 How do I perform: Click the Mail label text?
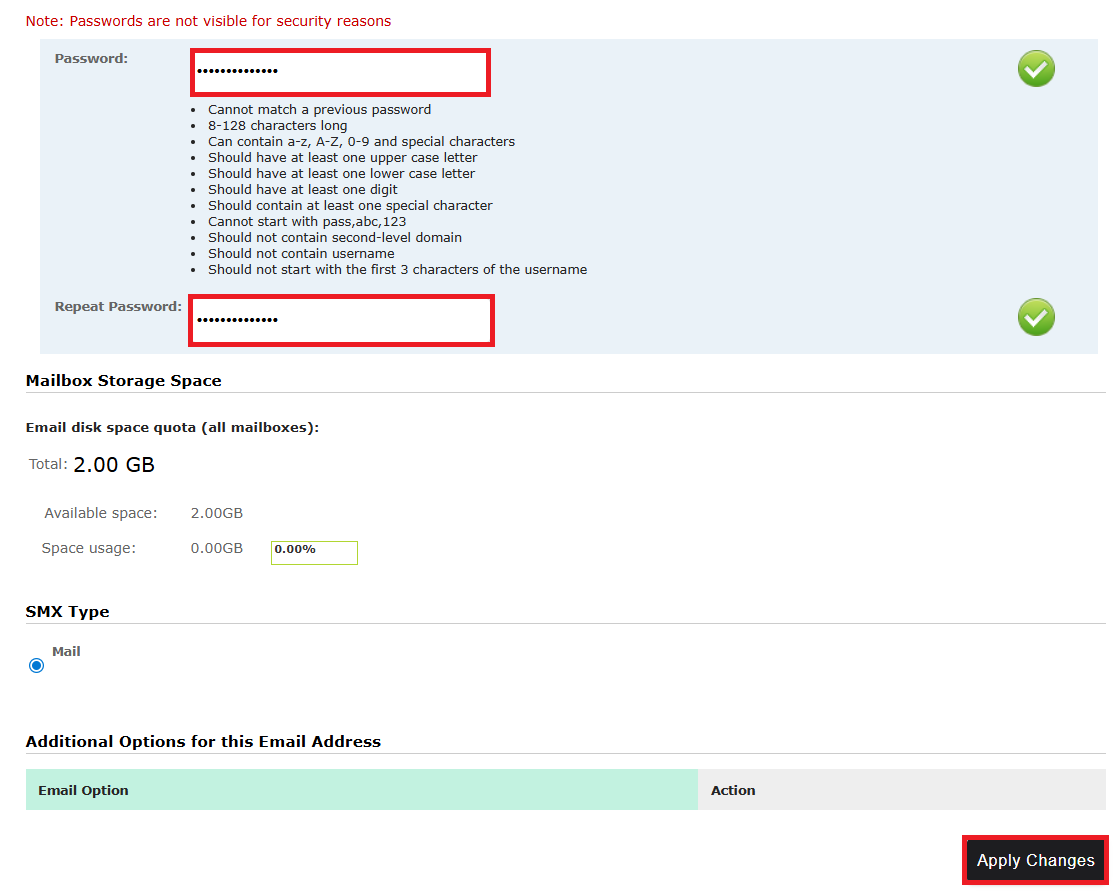[66, 652]
